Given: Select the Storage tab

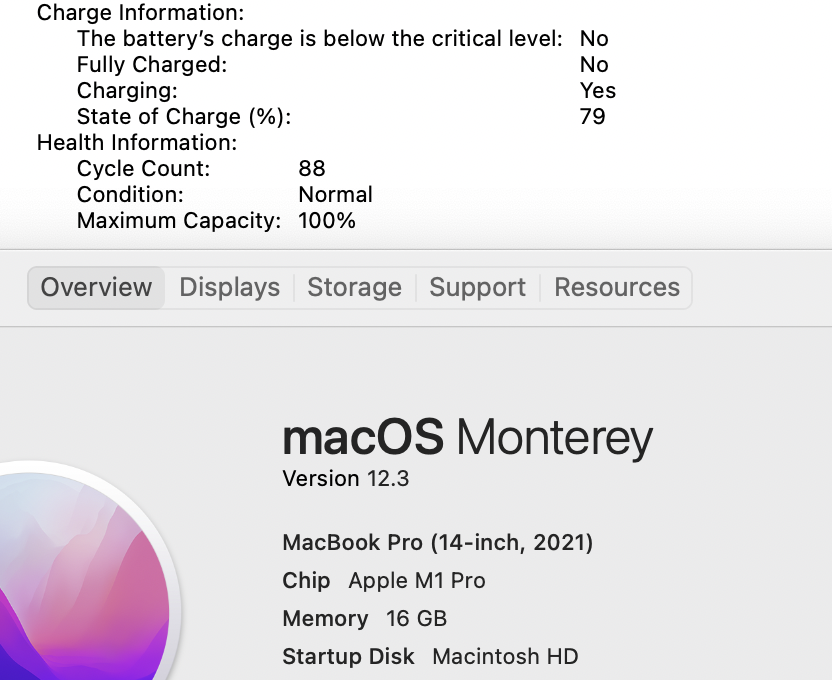Looking at the screenshot, I should click(x=354, y=288).
